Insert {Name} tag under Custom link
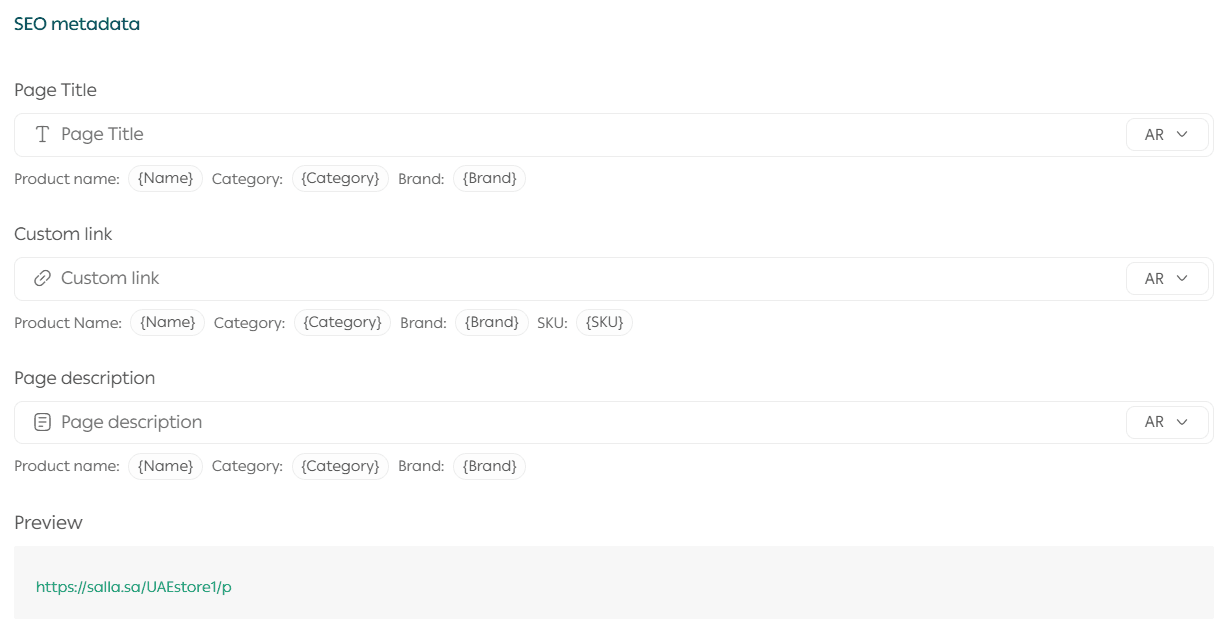 pyautogui.click(x=168, y=322)
